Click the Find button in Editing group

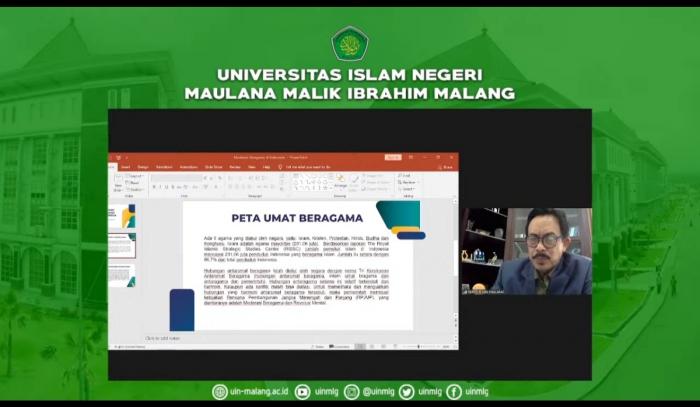(x=405, y=176)
